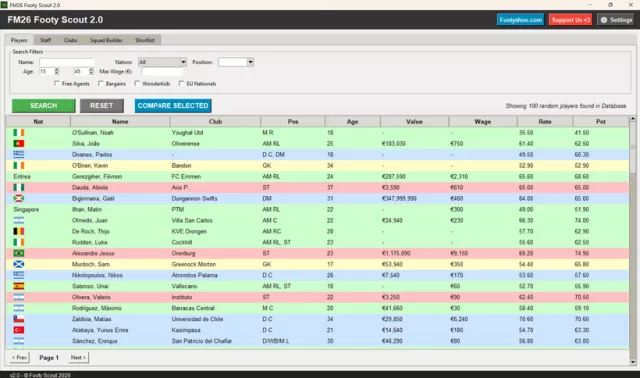Click the Burundi flag beside Bigirimana, Gaël
Image resolution: width=640 pixels, height=378 pixels.
[x=19, y=198]
